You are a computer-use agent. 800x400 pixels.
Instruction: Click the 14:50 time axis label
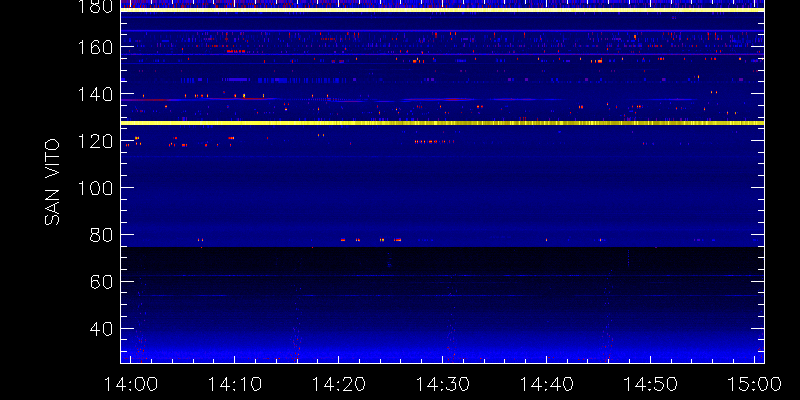[x=651, y=384]
